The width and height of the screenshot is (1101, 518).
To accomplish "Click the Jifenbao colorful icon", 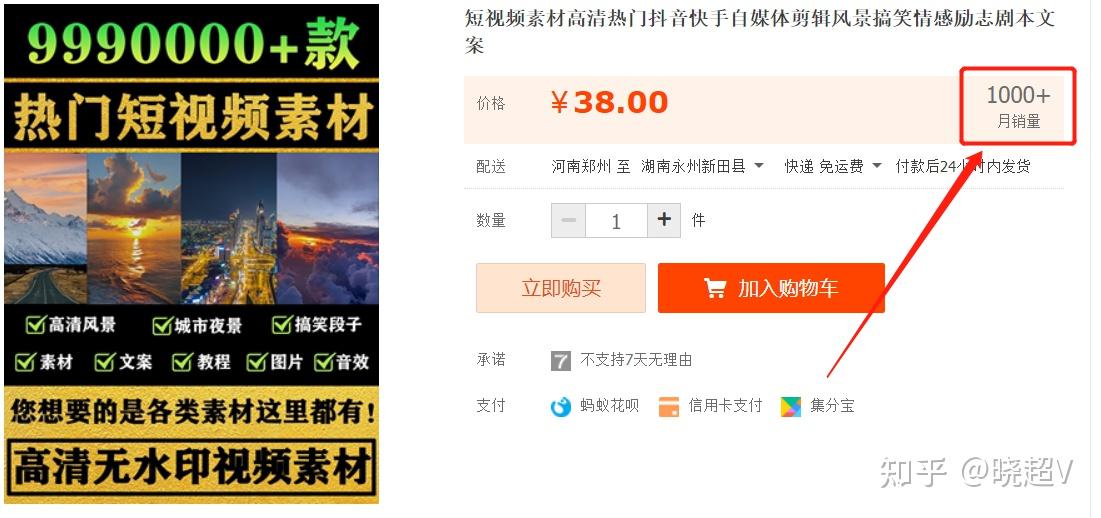I will point(791,406).
